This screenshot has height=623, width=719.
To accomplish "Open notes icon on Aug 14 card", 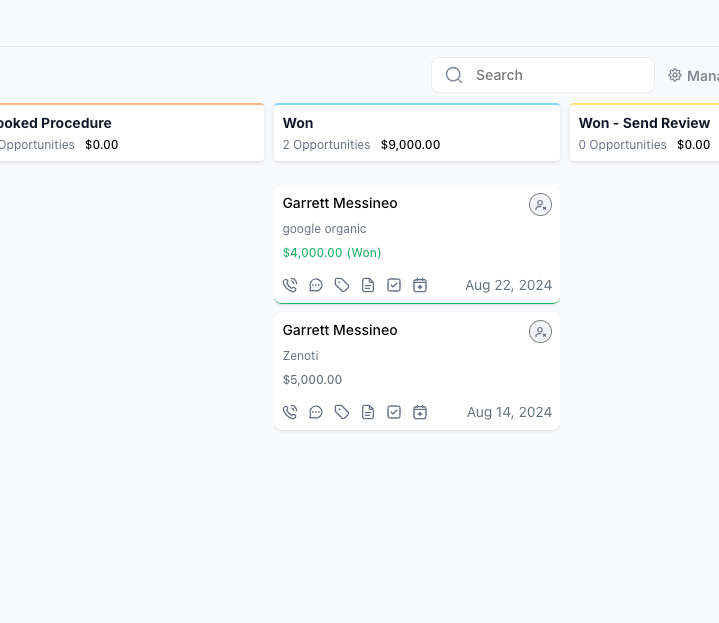I will (x=368, y=412).
